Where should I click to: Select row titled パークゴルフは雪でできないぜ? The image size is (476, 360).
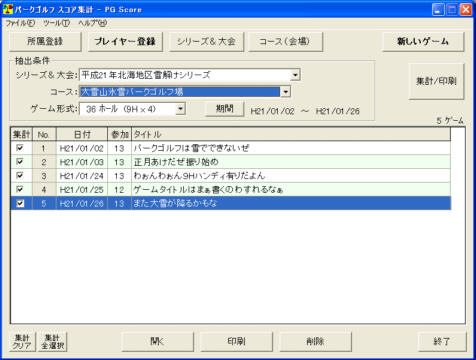tap(231, 148)
